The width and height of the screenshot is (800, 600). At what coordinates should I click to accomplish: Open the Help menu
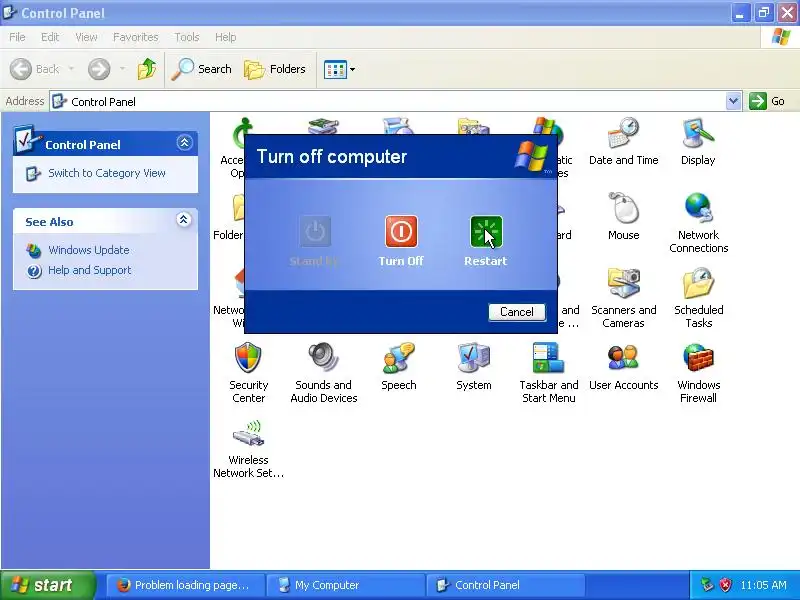pyautogui.click(x=226, y=37)
